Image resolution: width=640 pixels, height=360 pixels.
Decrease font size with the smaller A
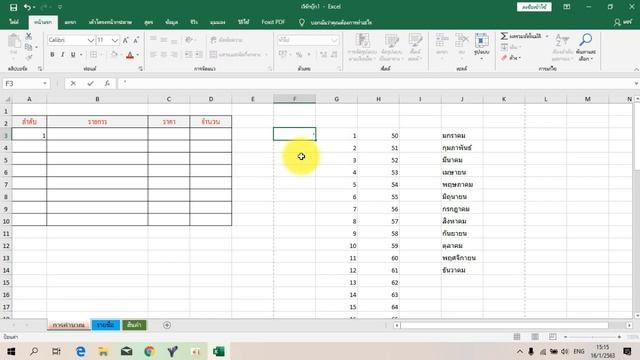coord(136,40)
